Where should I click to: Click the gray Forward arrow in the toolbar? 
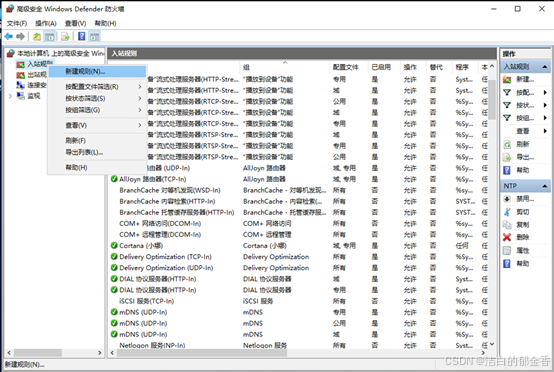coord(20,36)
